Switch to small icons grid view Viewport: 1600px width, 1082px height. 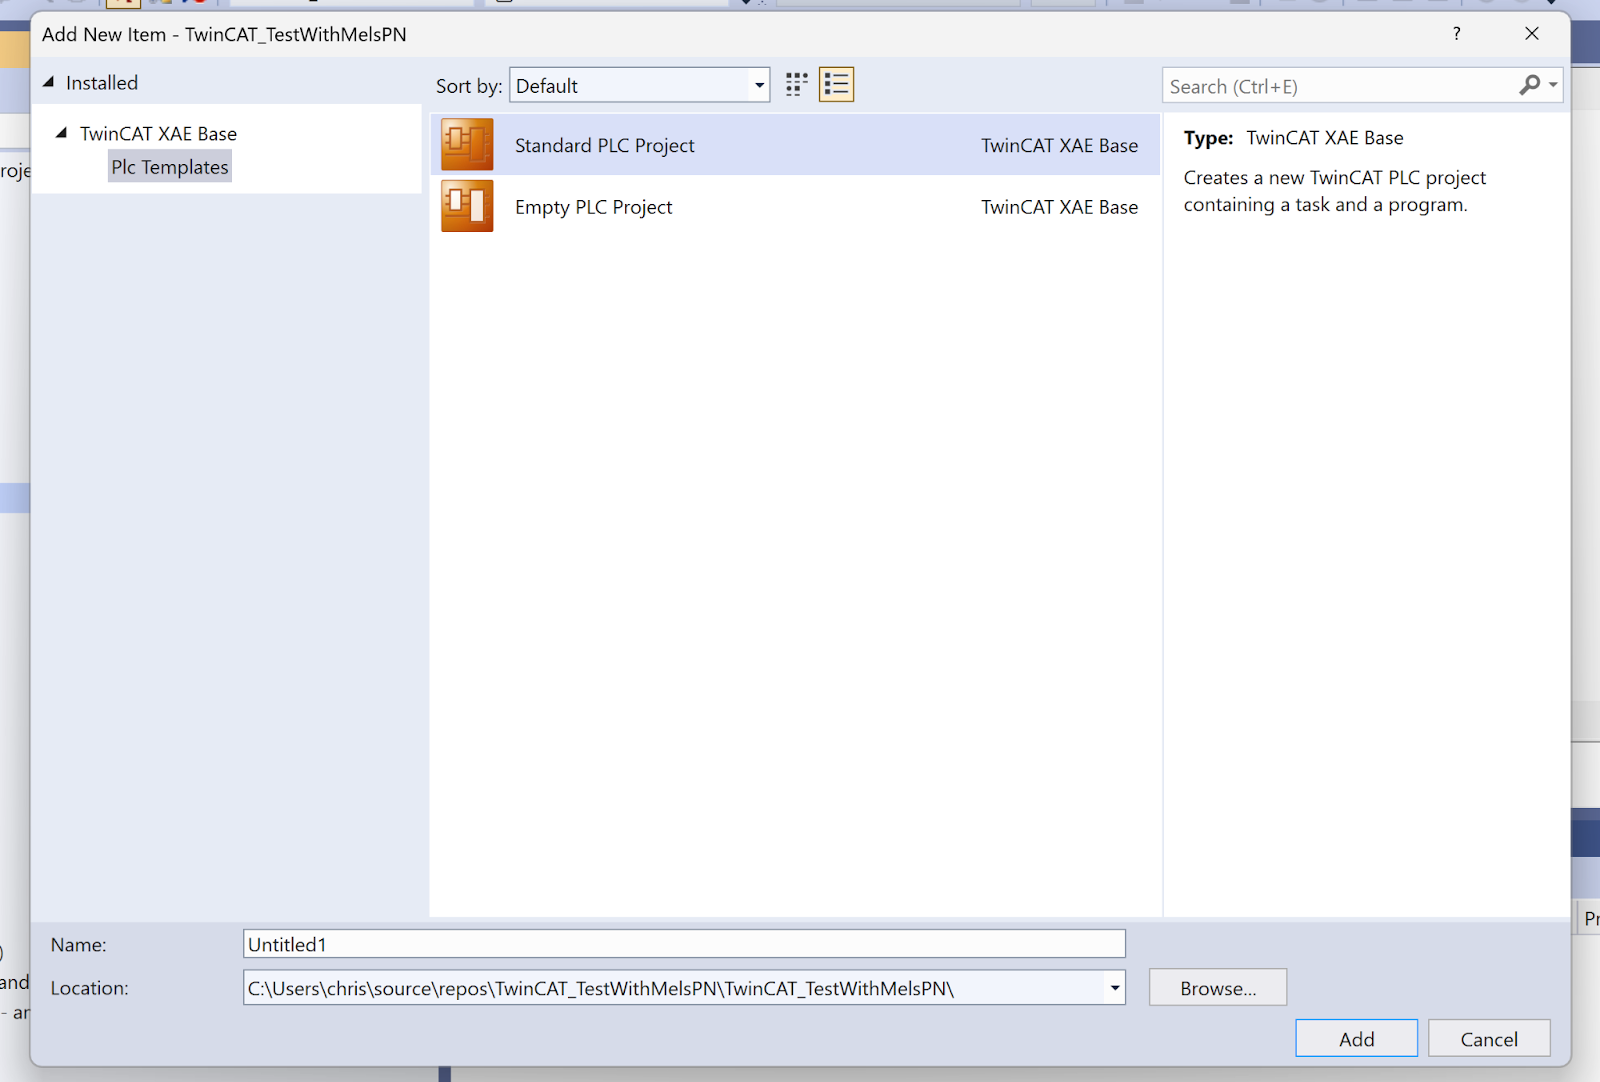coord(796,85)
